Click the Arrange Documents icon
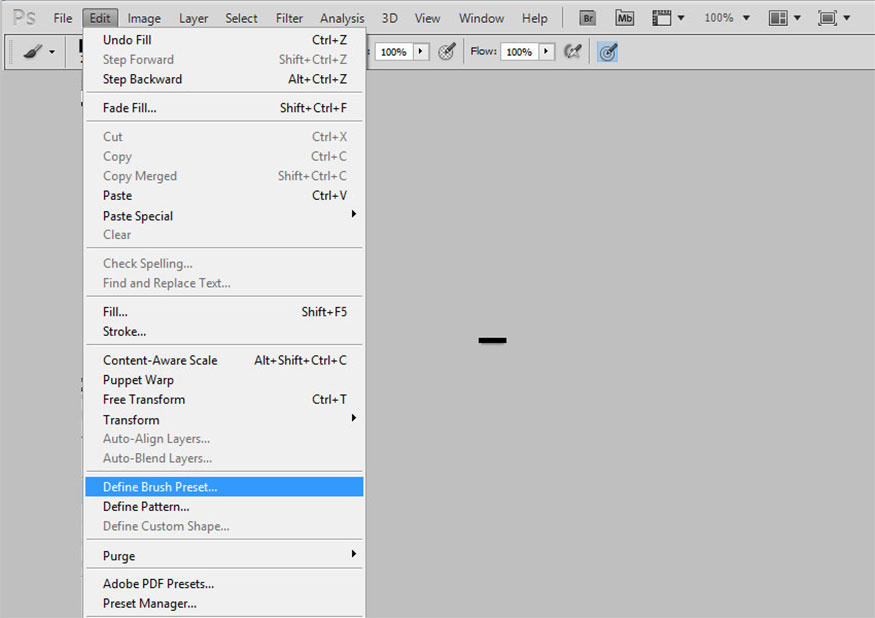The image size is (875, 618). pos(778,18)
